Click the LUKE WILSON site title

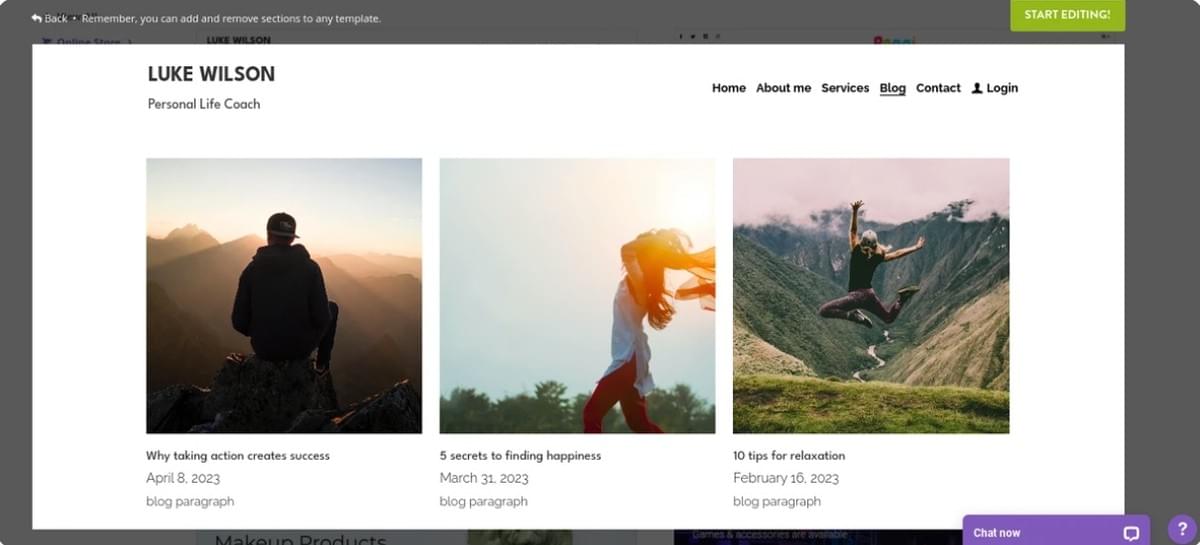coord(211,74)
